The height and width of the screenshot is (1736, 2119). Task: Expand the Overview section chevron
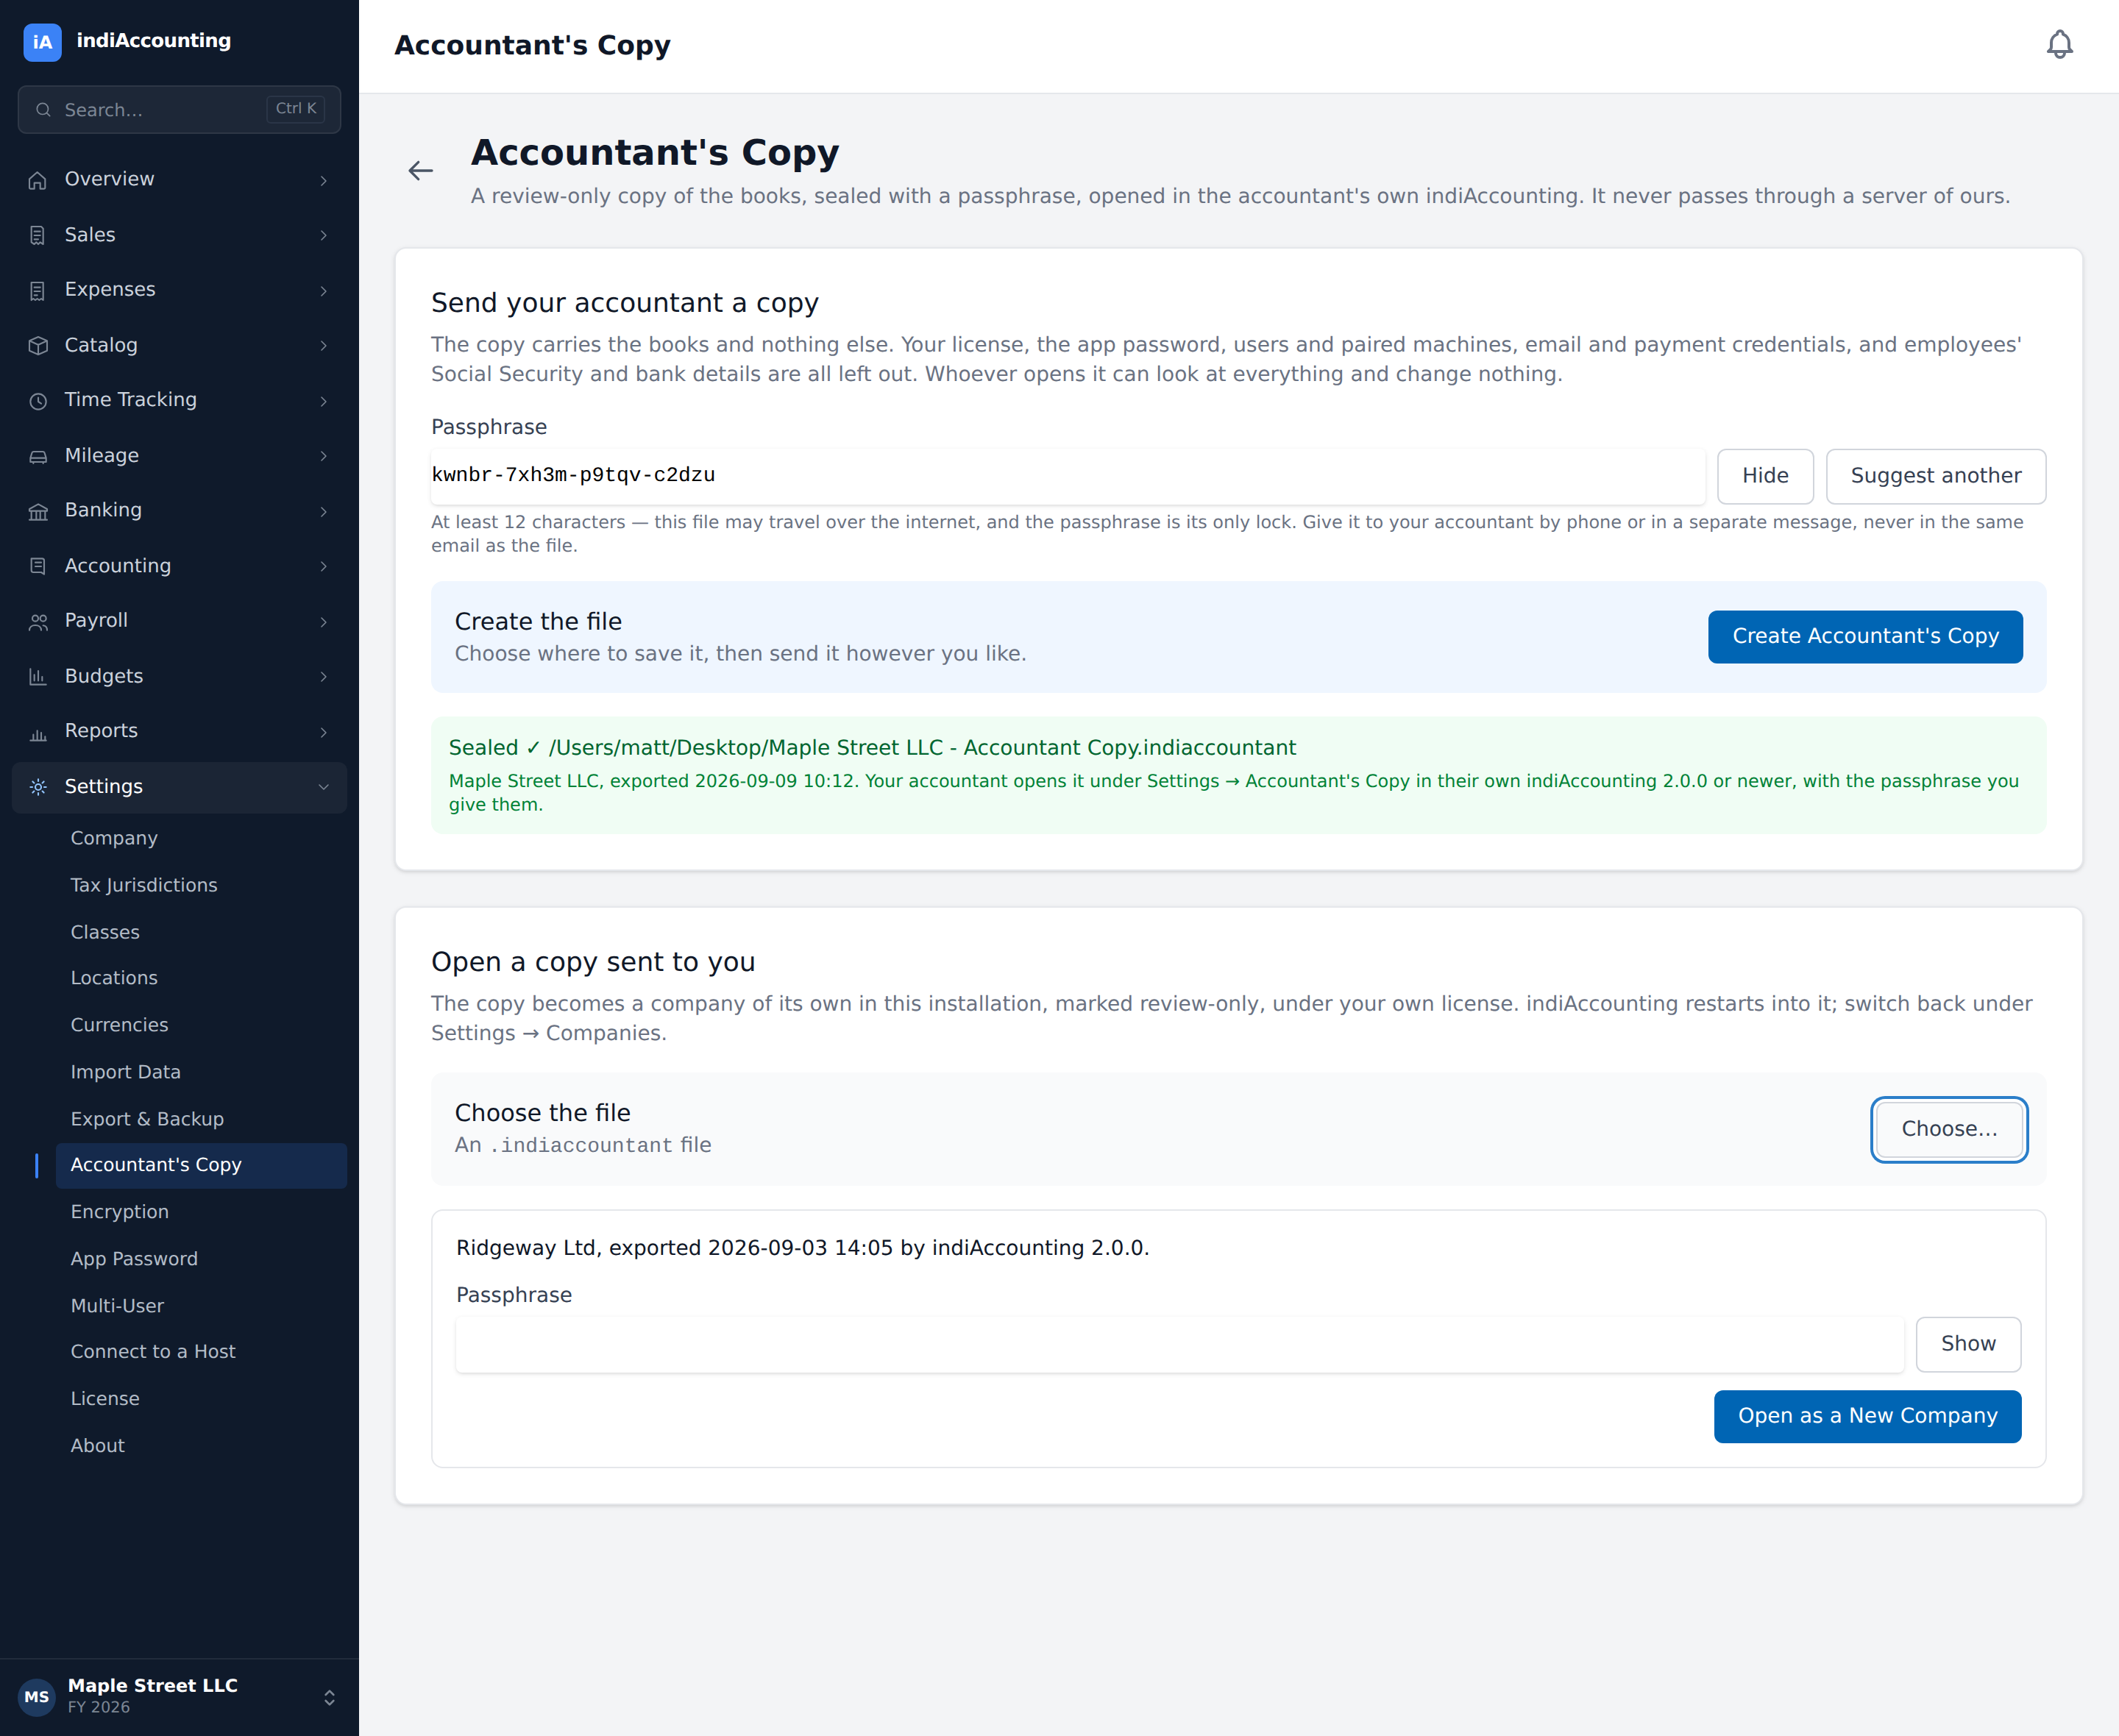click(323, 180)
